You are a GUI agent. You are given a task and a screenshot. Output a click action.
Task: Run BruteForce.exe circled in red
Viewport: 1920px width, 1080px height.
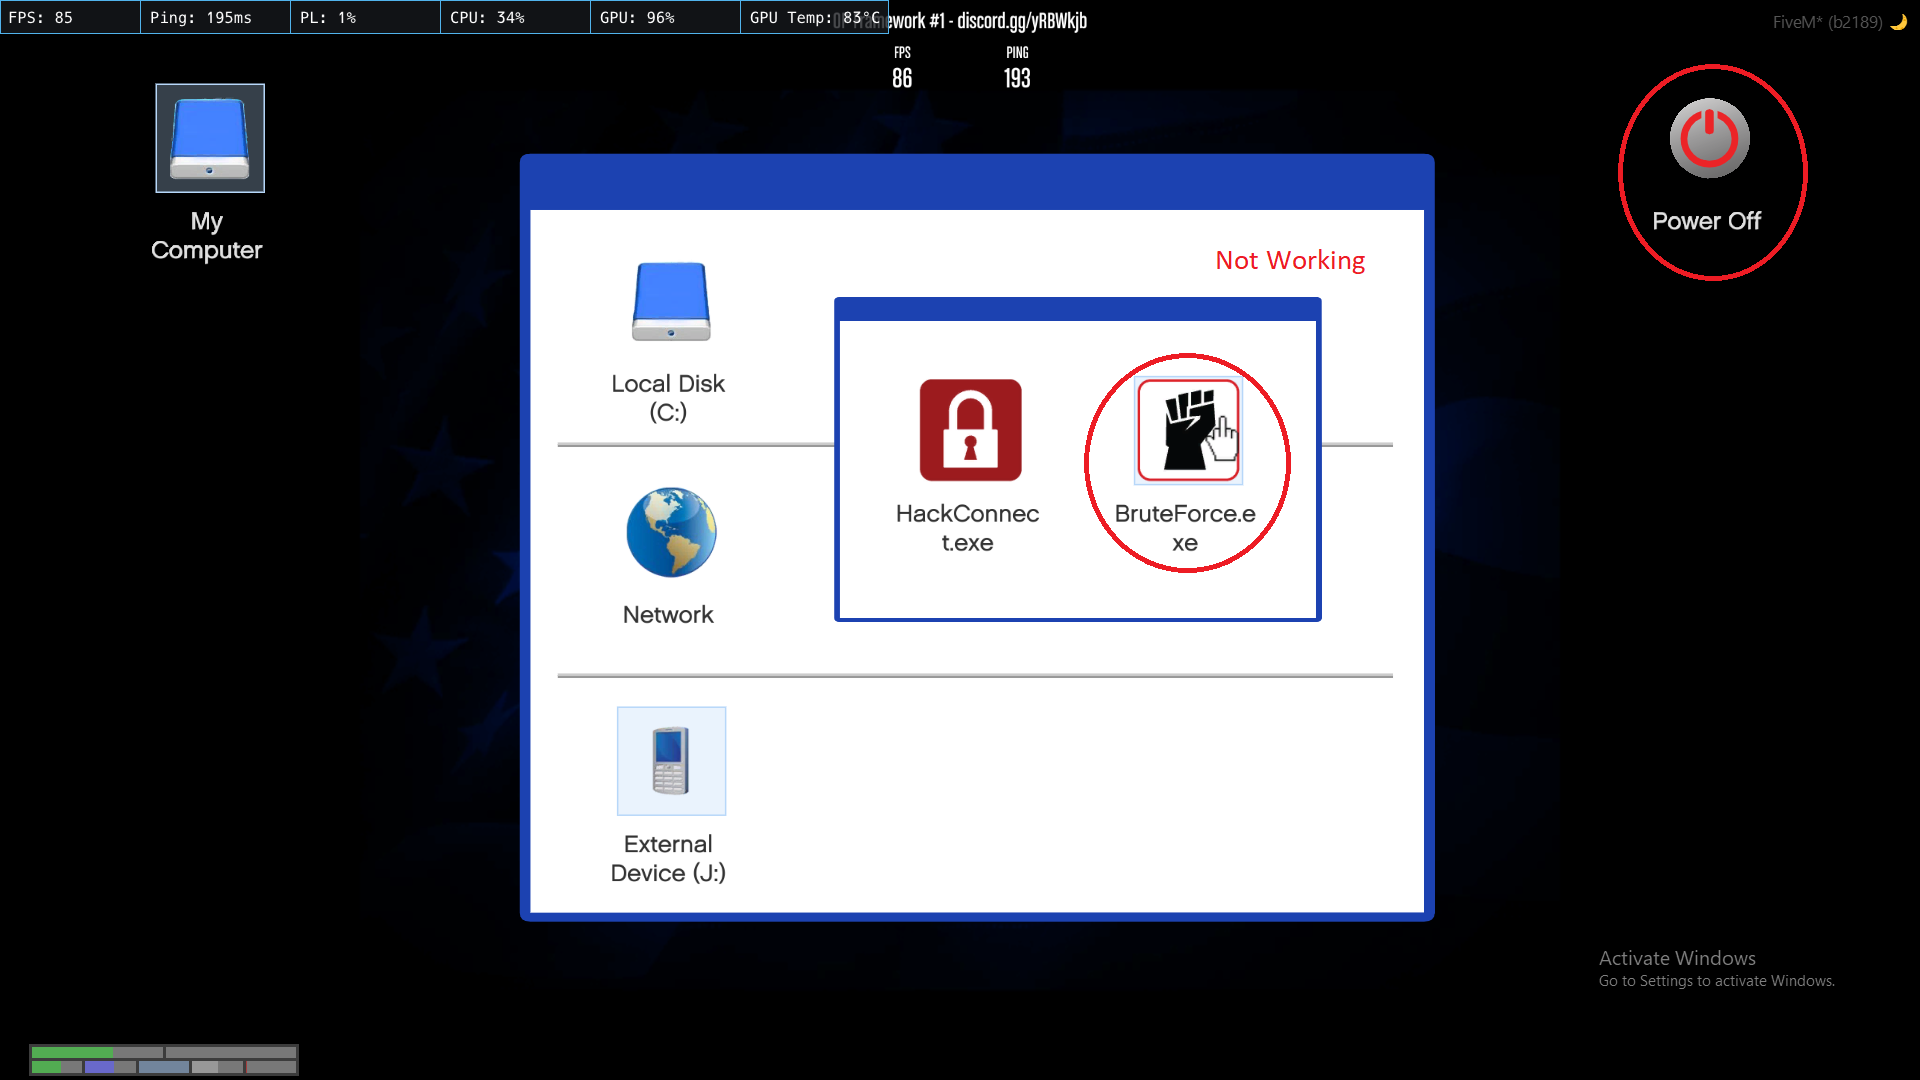pos(1187,429)
